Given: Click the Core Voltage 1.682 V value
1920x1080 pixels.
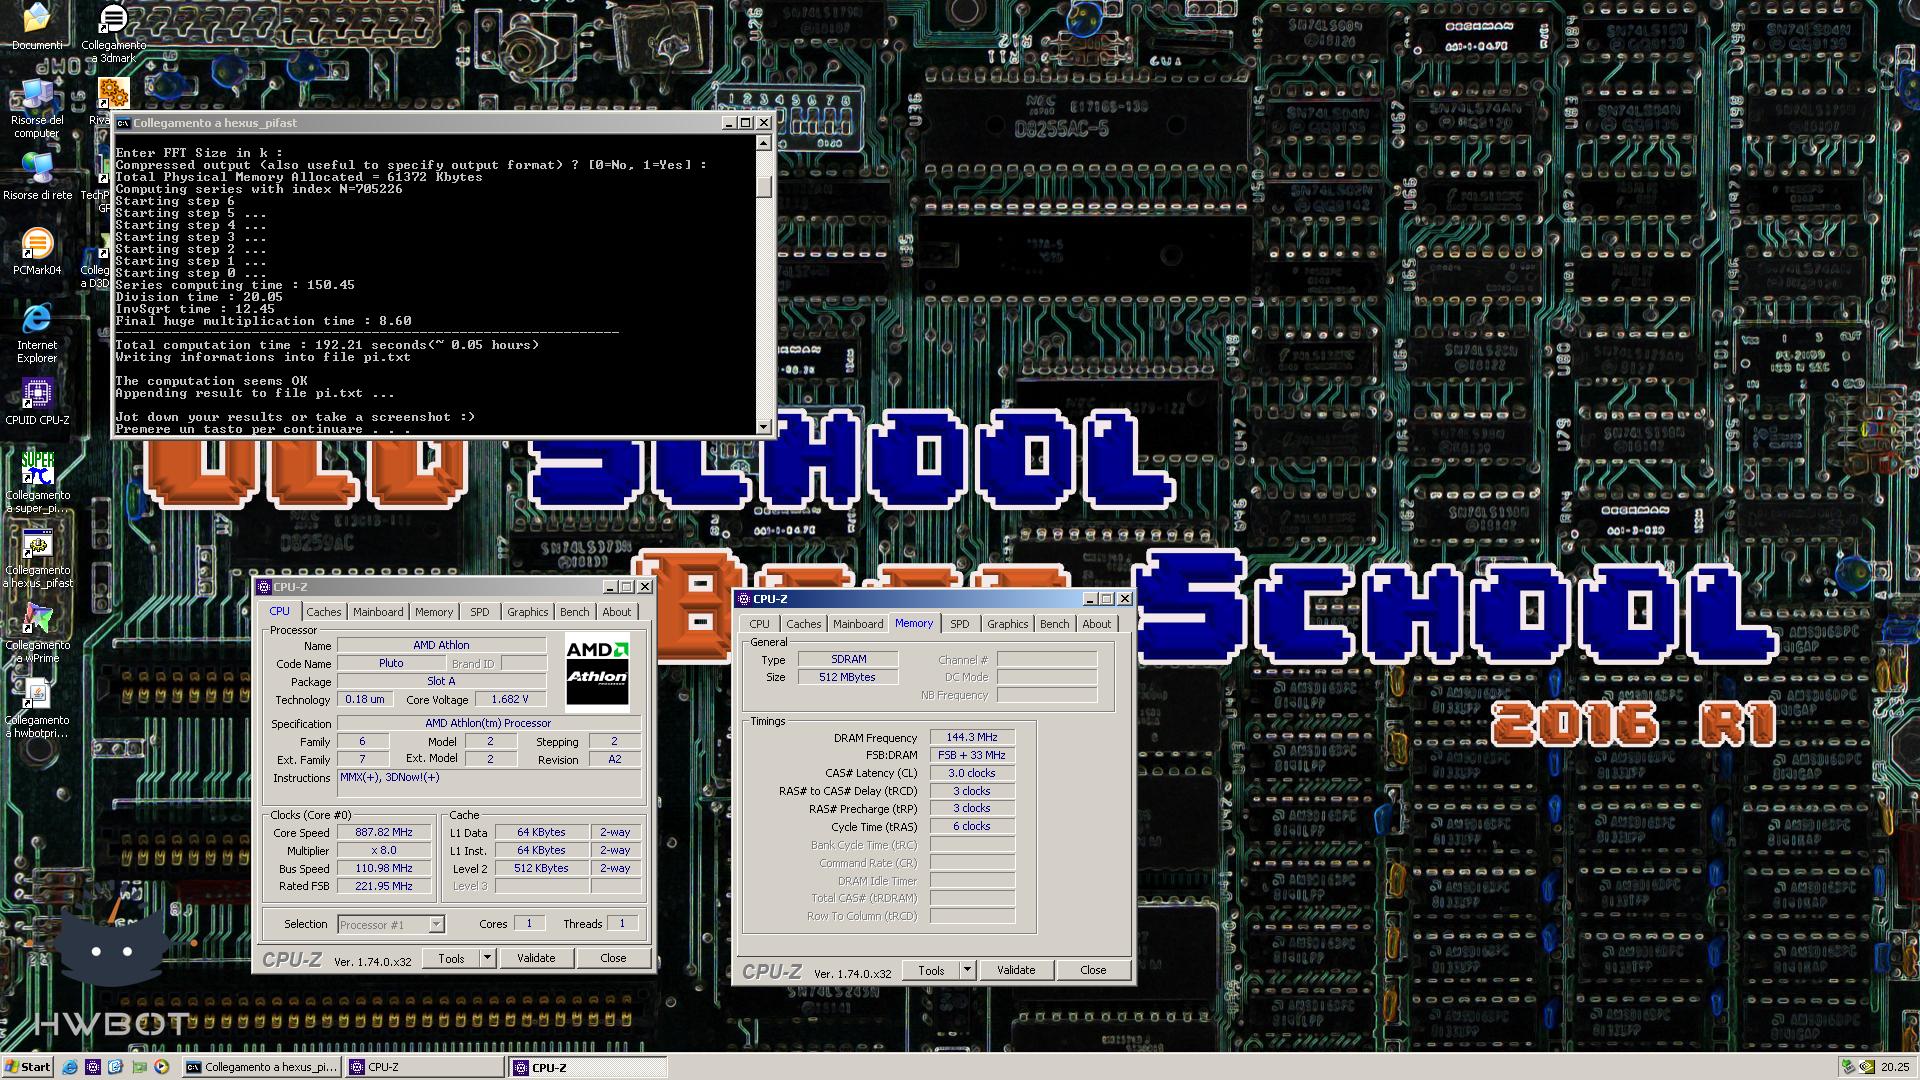Looking at the screenshot, I should click(510, 700).
